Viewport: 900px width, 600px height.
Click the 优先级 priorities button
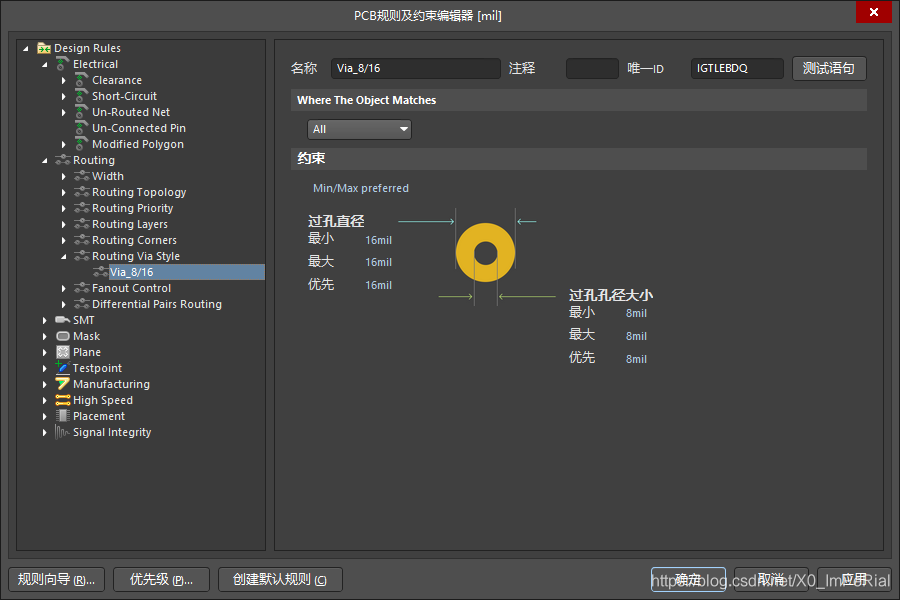[161, 579]
